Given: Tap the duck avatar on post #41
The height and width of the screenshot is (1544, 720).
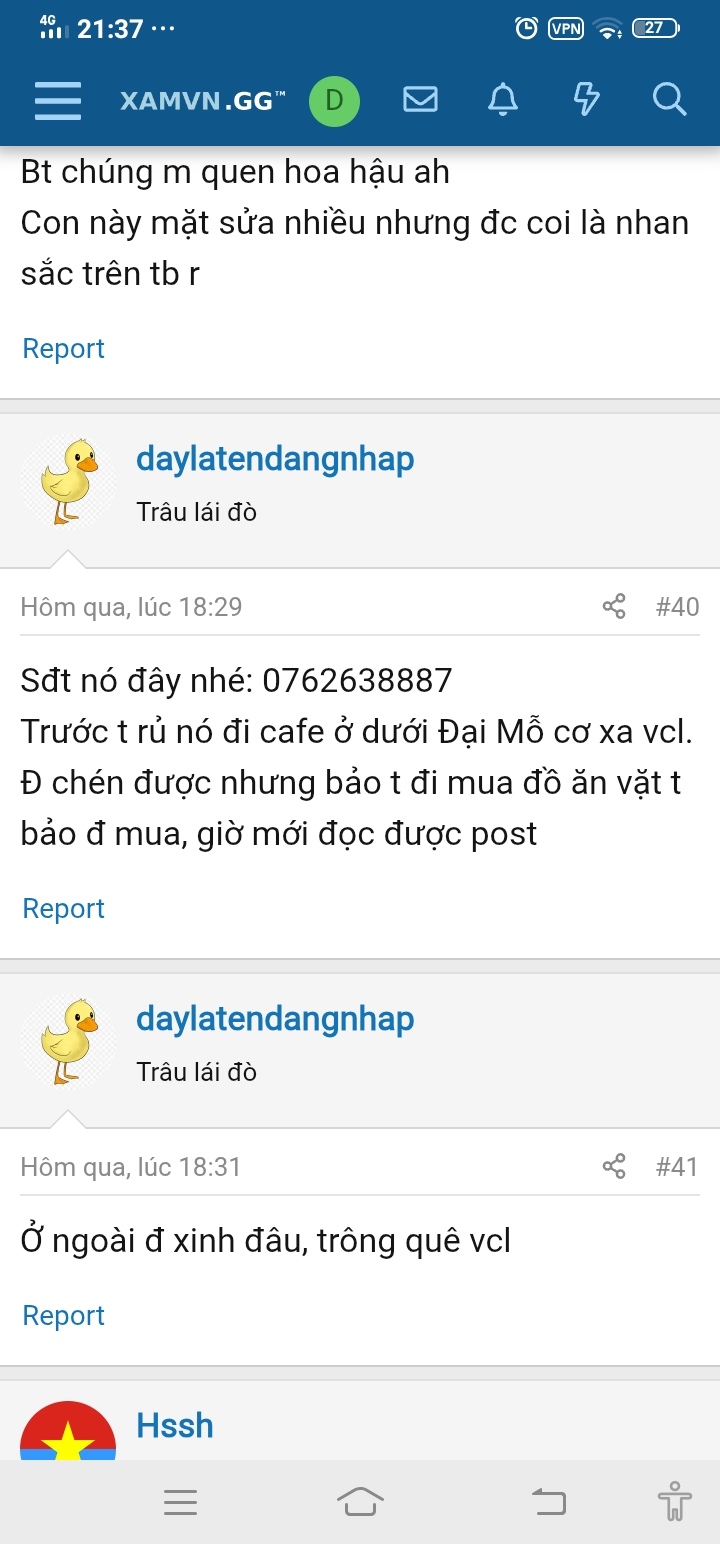Looking at the screenshot, I should tap(69, 1041).
